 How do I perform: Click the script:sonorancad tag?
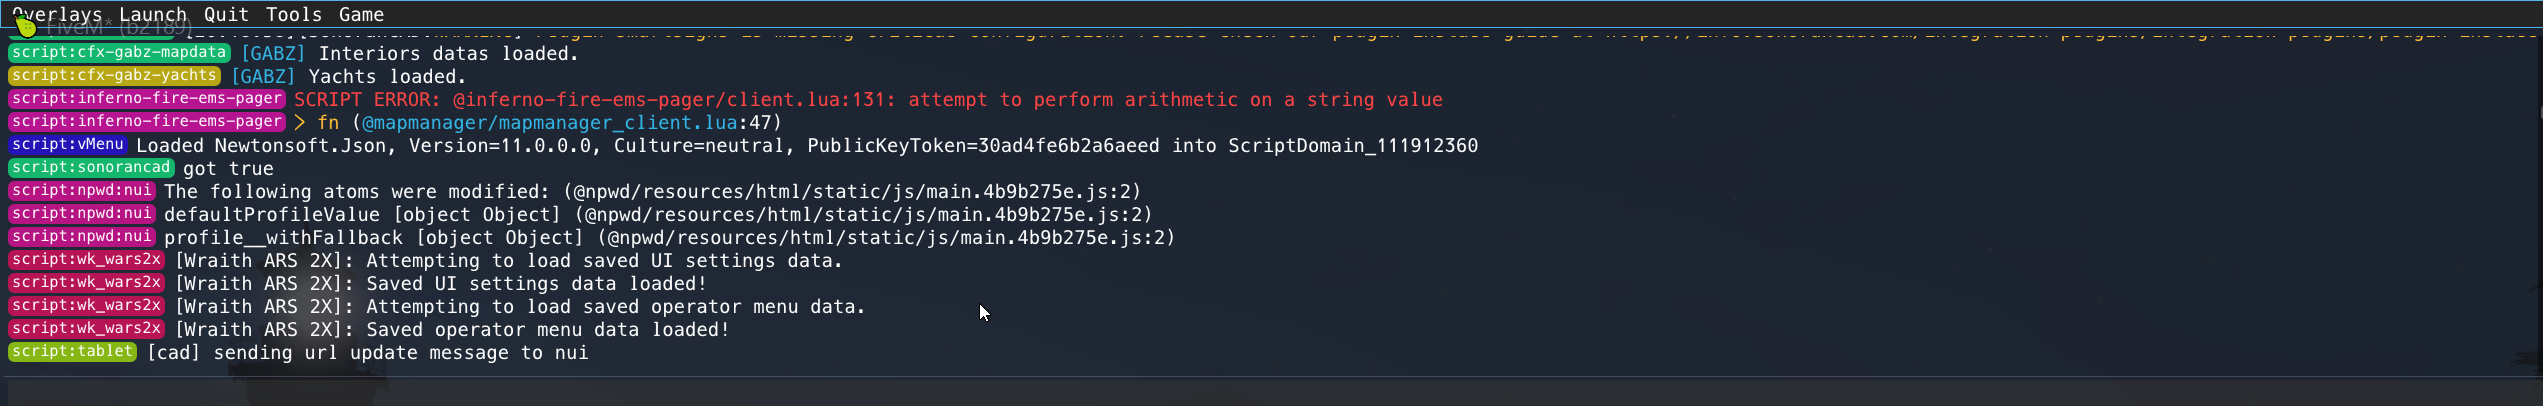tap(91, 168)
